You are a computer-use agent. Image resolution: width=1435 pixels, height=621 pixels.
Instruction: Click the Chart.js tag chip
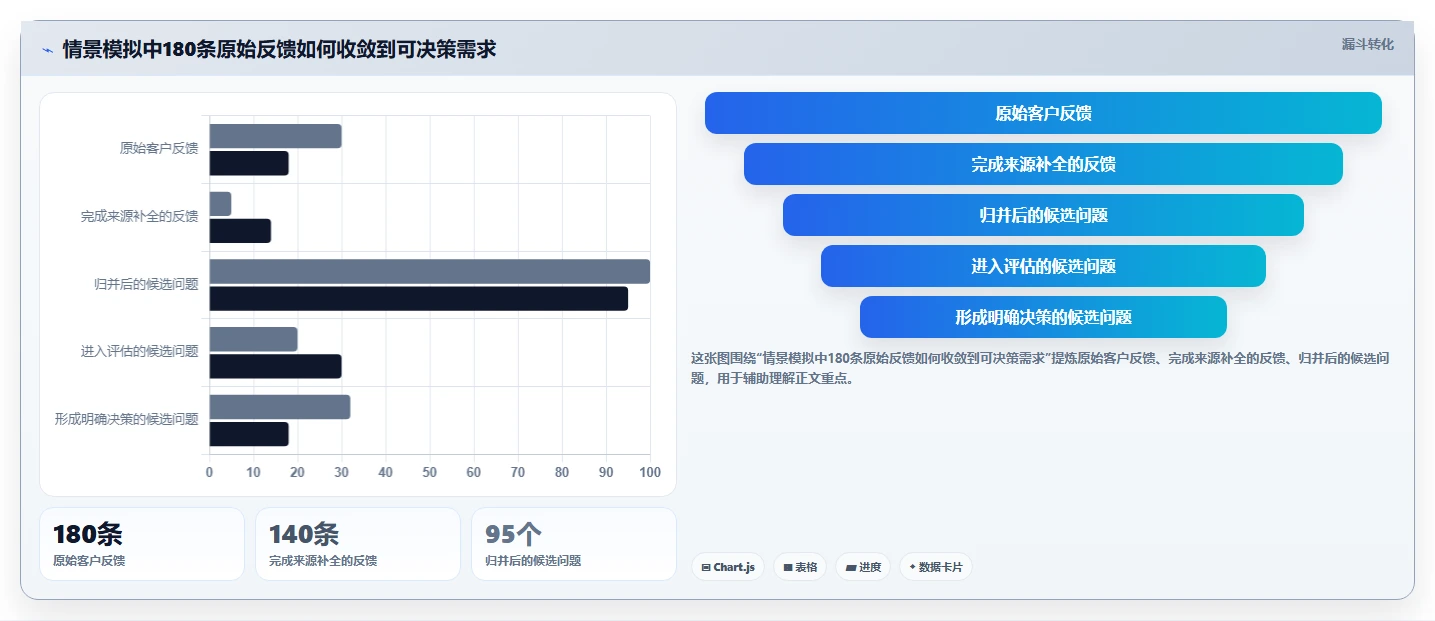tap(728, 567)
